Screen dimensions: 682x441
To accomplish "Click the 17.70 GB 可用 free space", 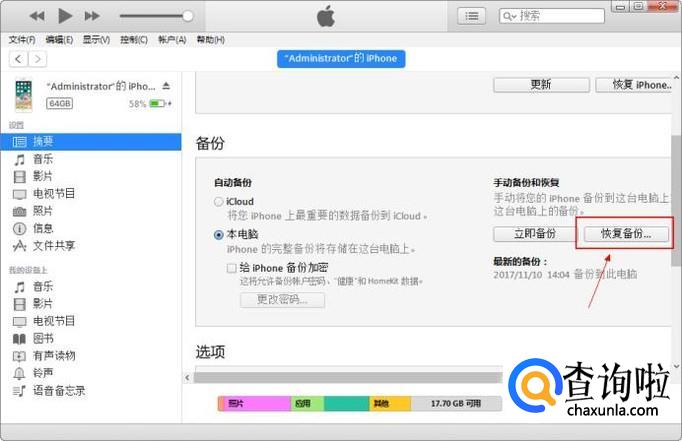I will click(x=456, y=404).
